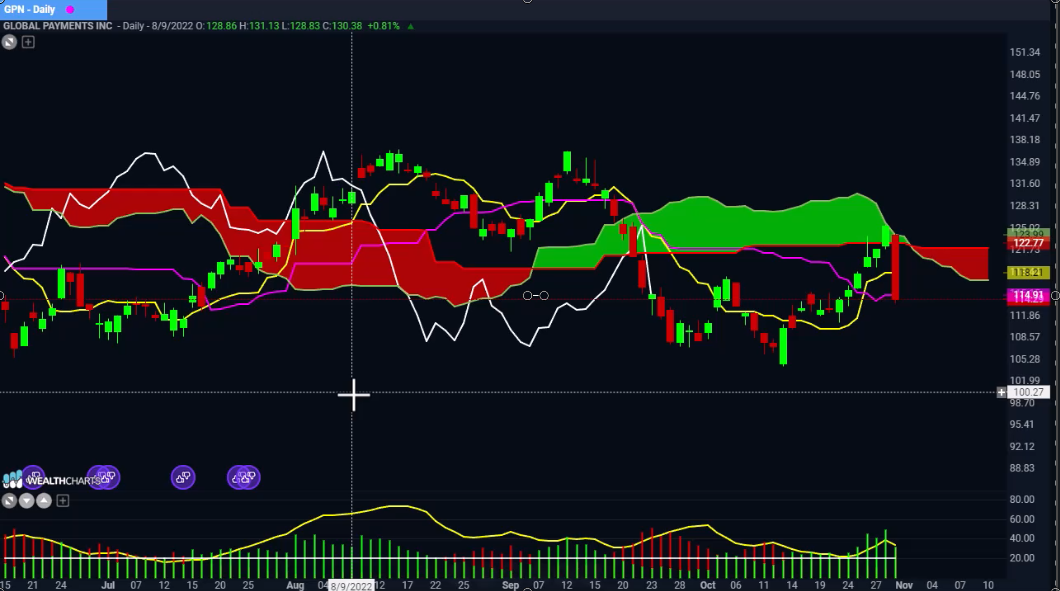This screenshot has height=591, width=1060.
Task: Click the magenta 114.91 price label
Action: click(1028, 296)
